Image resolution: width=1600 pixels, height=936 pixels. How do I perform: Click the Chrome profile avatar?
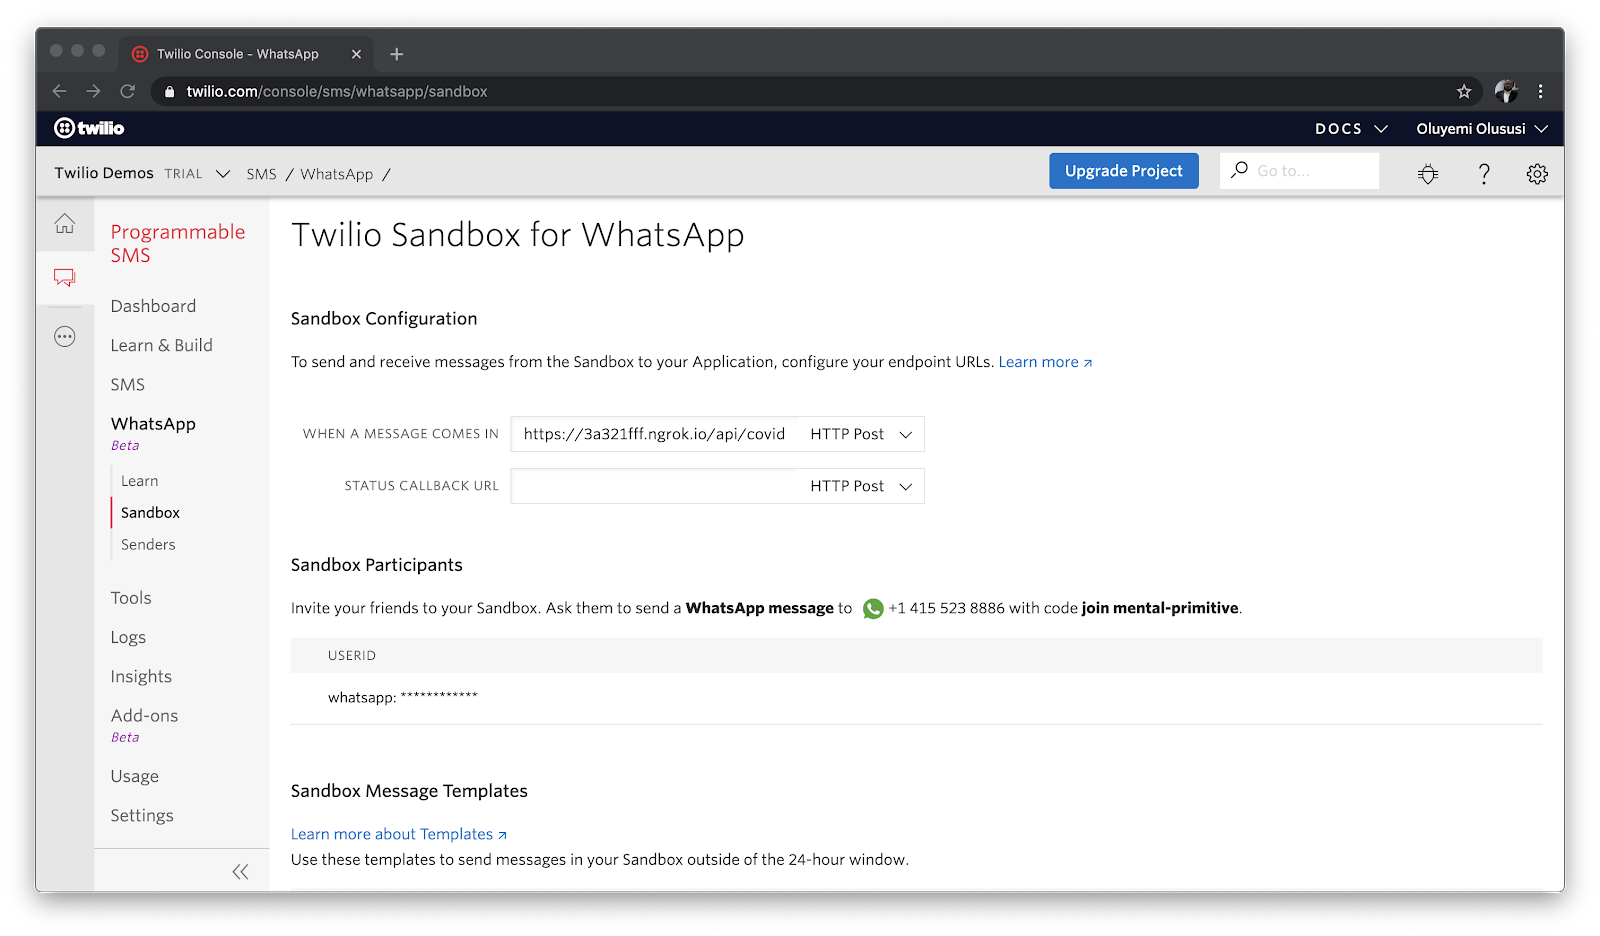coord(1506,91)
